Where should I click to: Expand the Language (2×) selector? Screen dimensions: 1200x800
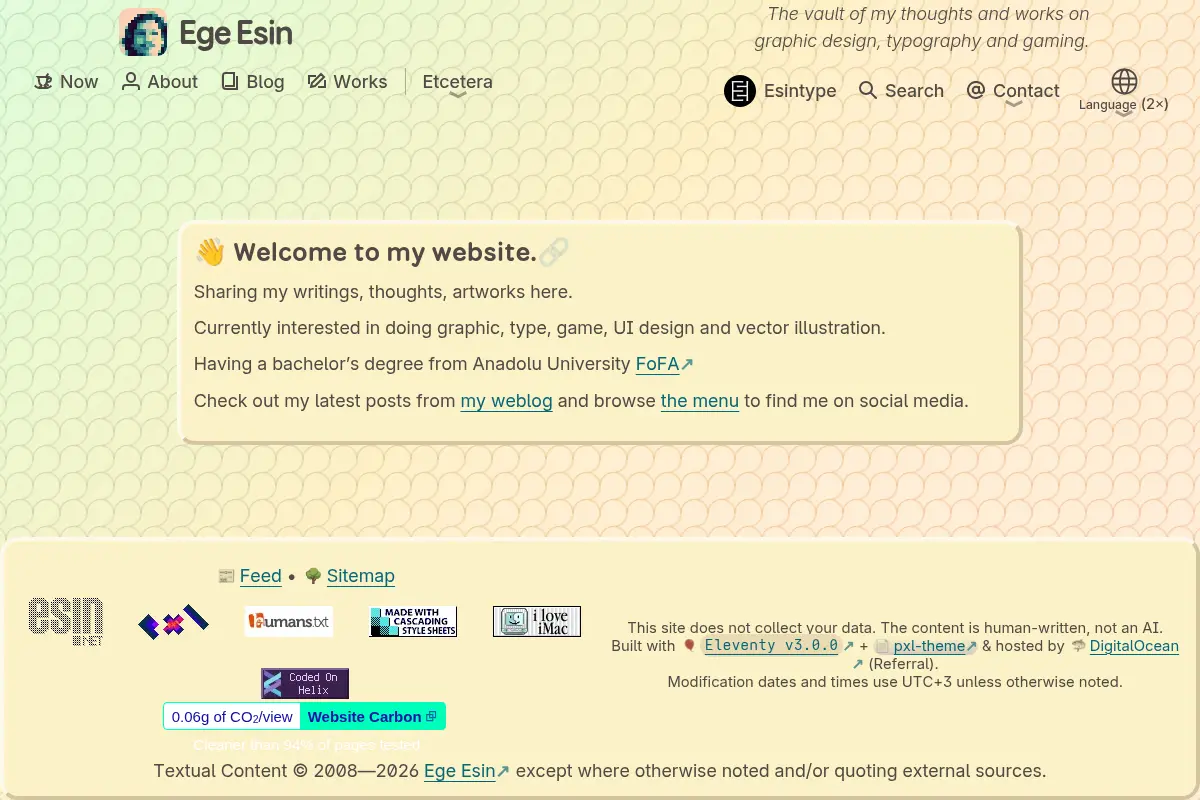pyautogui.click(x=1124, y=104)
